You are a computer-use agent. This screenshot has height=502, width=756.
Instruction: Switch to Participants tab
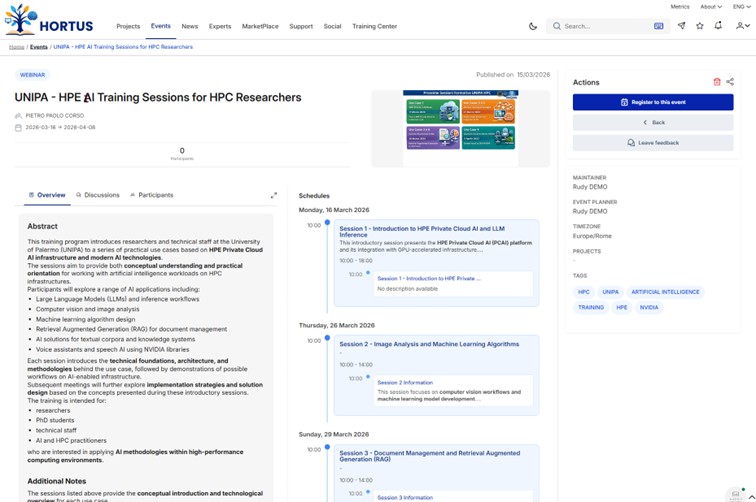point(151,195)
